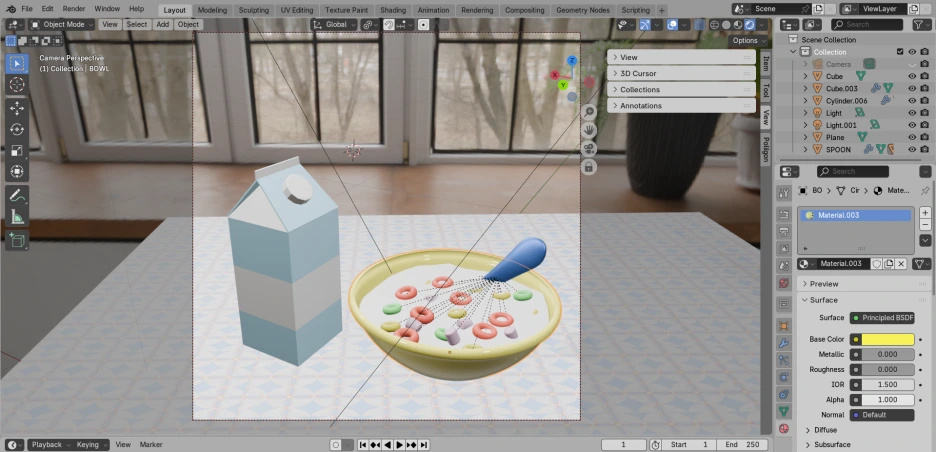
Task: Select the Annotate tool
Action: pyautogui.click(x=17, y=195)
